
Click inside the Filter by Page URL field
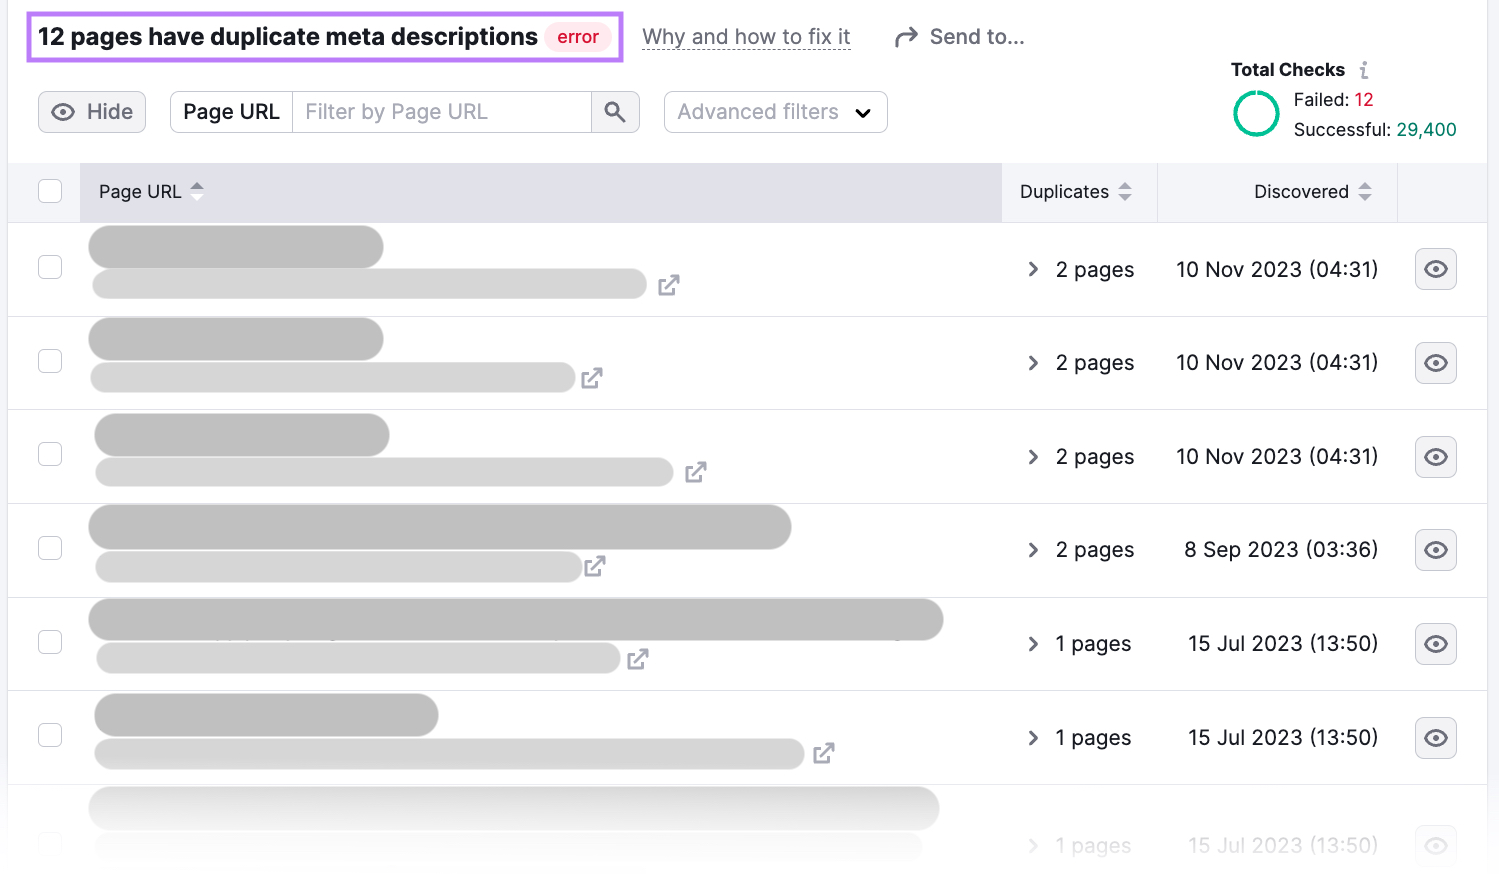tap(440, 111)
